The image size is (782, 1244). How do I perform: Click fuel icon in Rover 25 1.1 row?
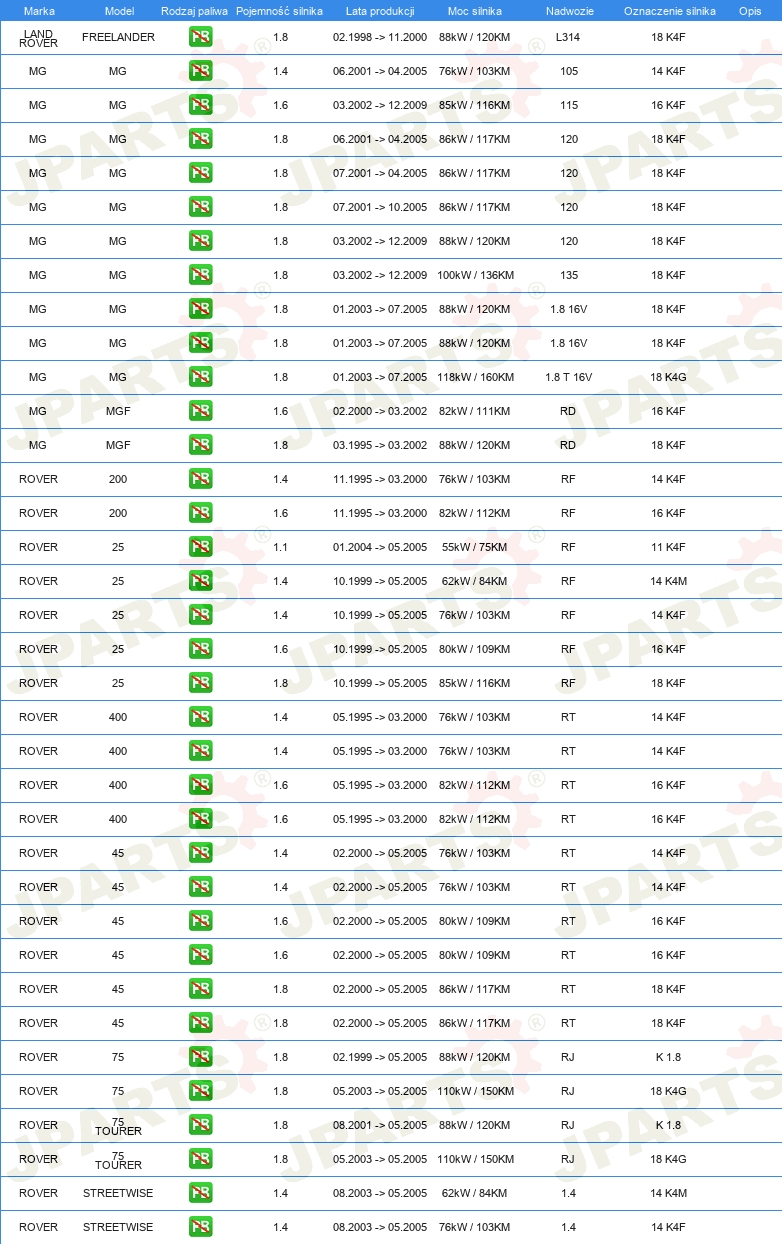click(x=200, y=547)
